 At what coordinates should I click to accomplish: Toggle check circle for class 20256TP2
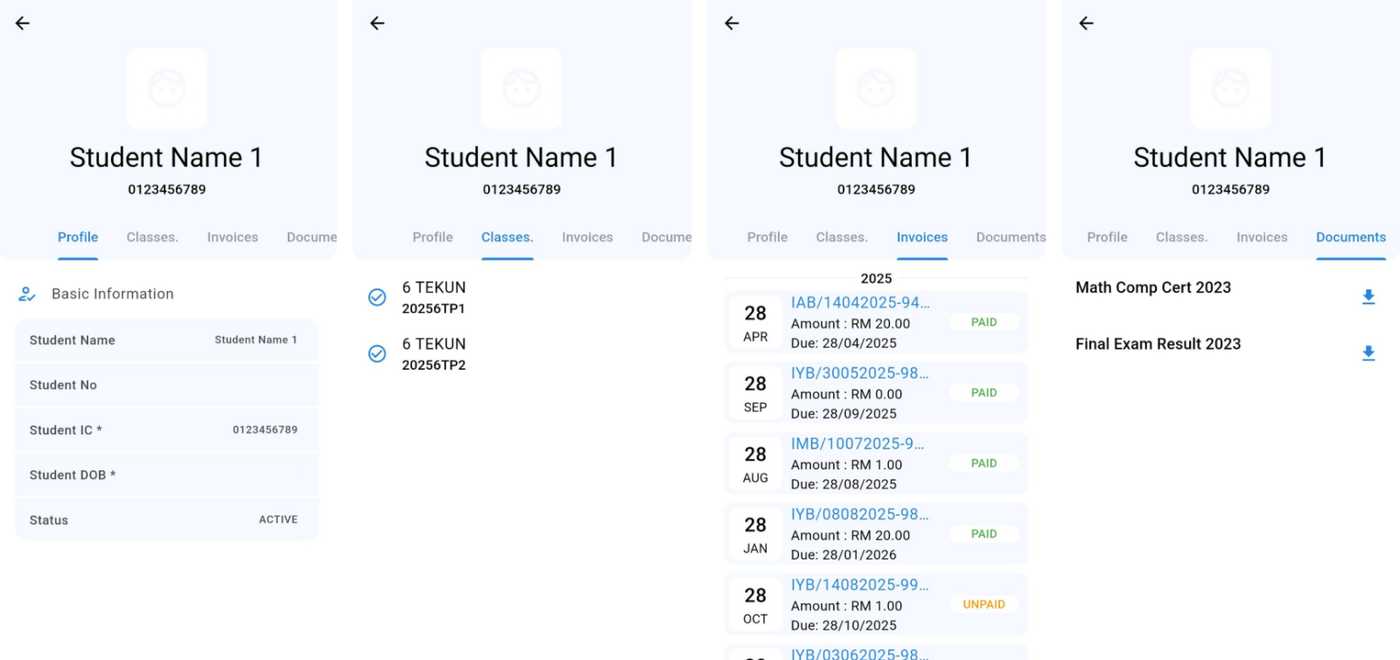(377, 353)
